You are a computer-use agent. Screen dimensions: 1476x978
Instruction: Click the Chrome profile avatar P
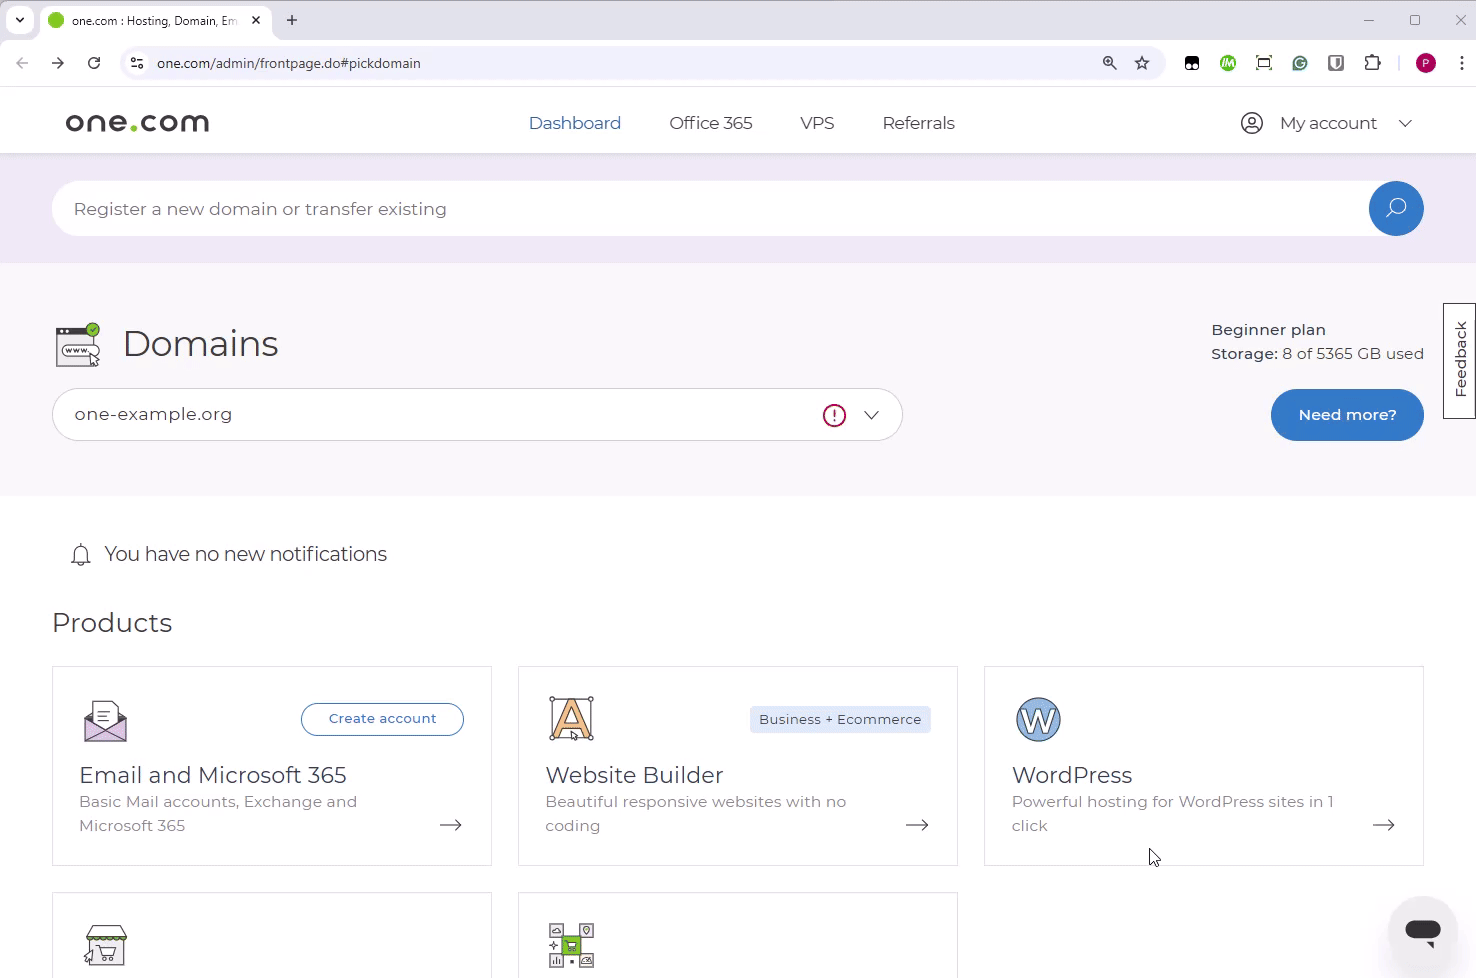coord(1426,63)
